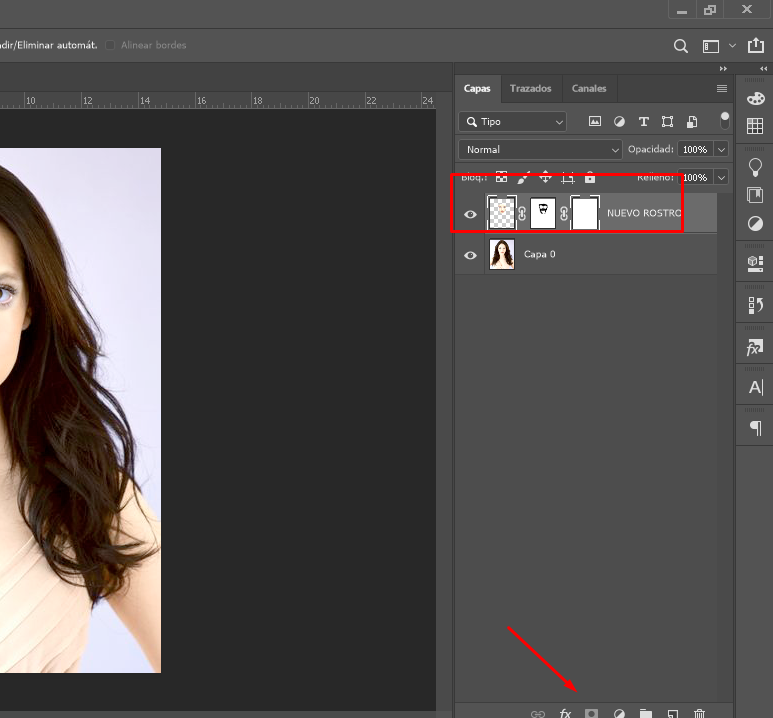Viewport: 773px width, 718px height.
Task: Open the Normal blend mode dropdown
Action: 541,149
